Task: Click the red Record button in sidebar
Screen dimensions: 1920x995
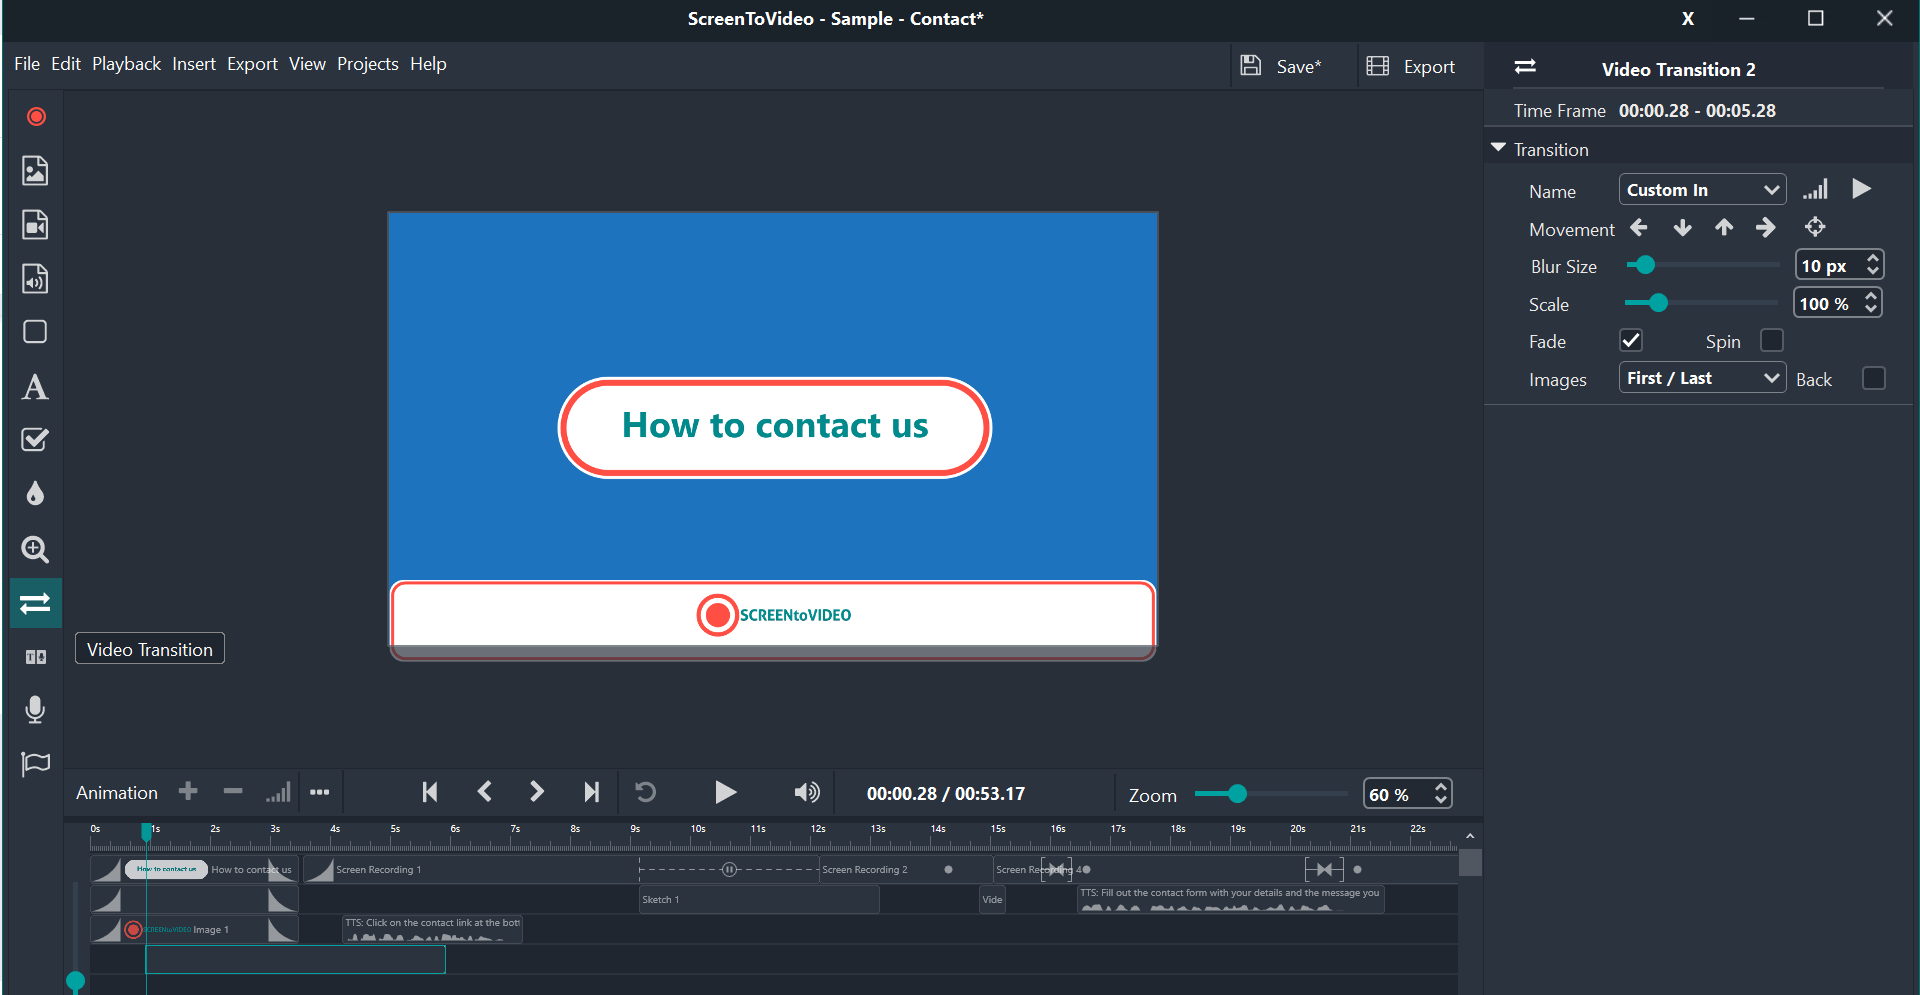Action: tap(36, 117)
